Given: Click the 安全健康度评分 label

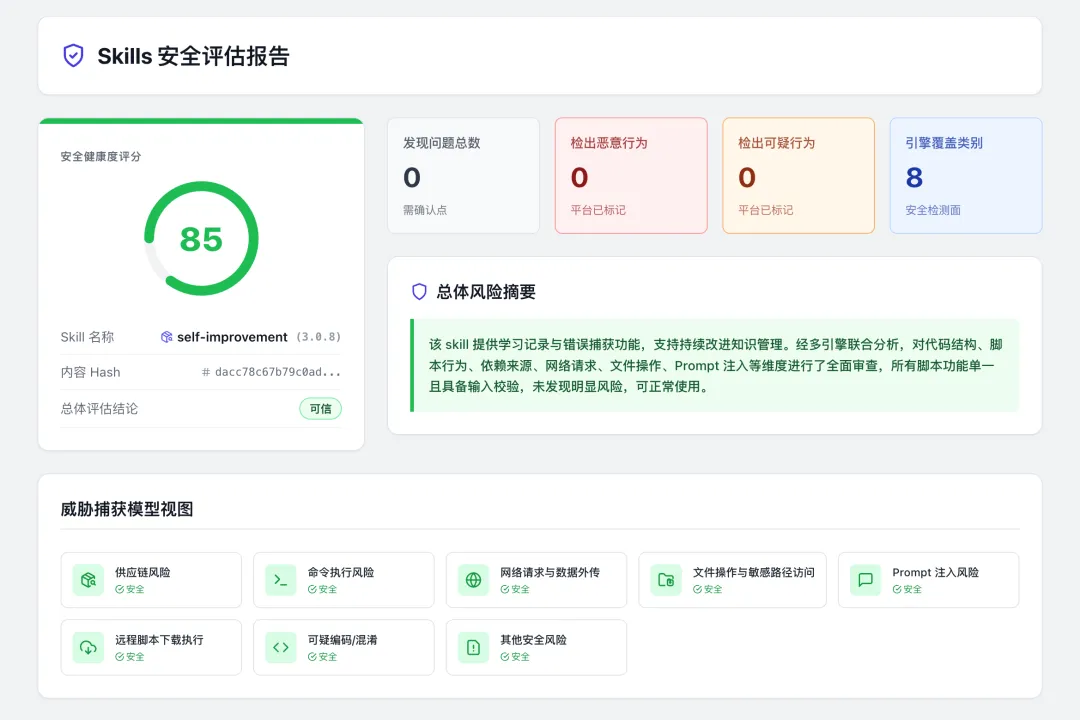Looking at the screenshot, I should [x=101, y=156].
